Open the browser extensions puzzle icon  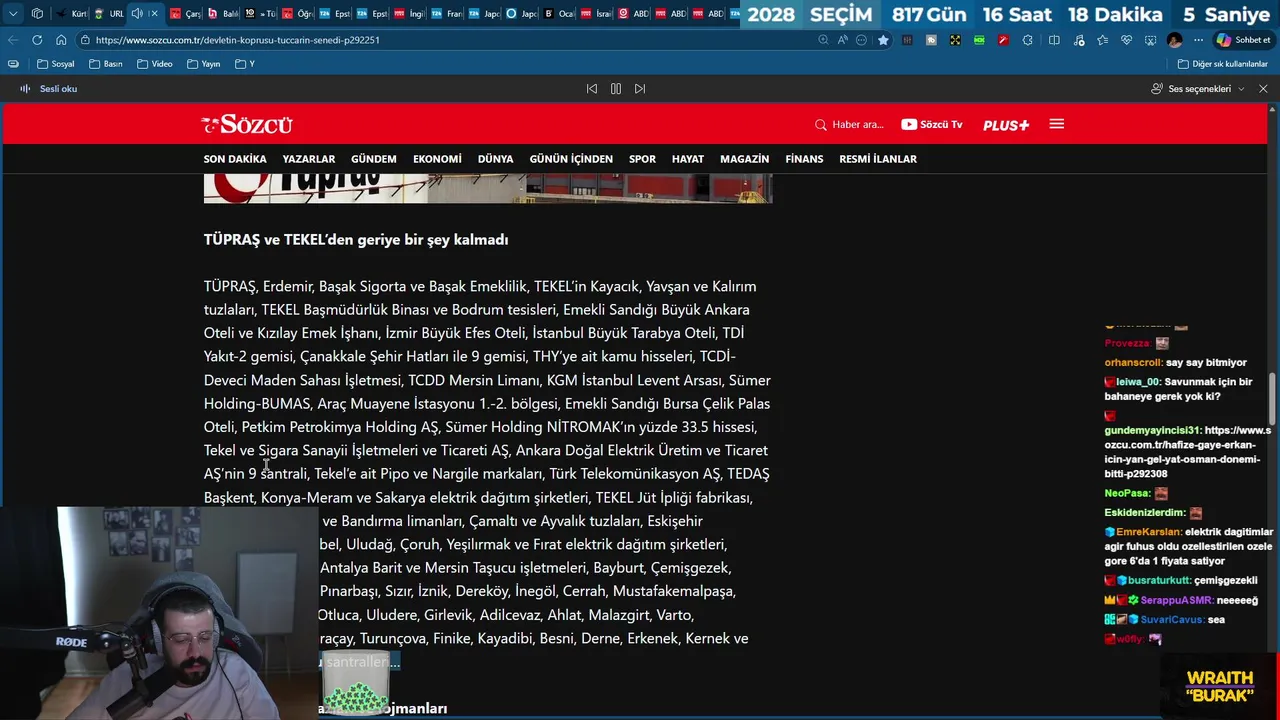1027,40
